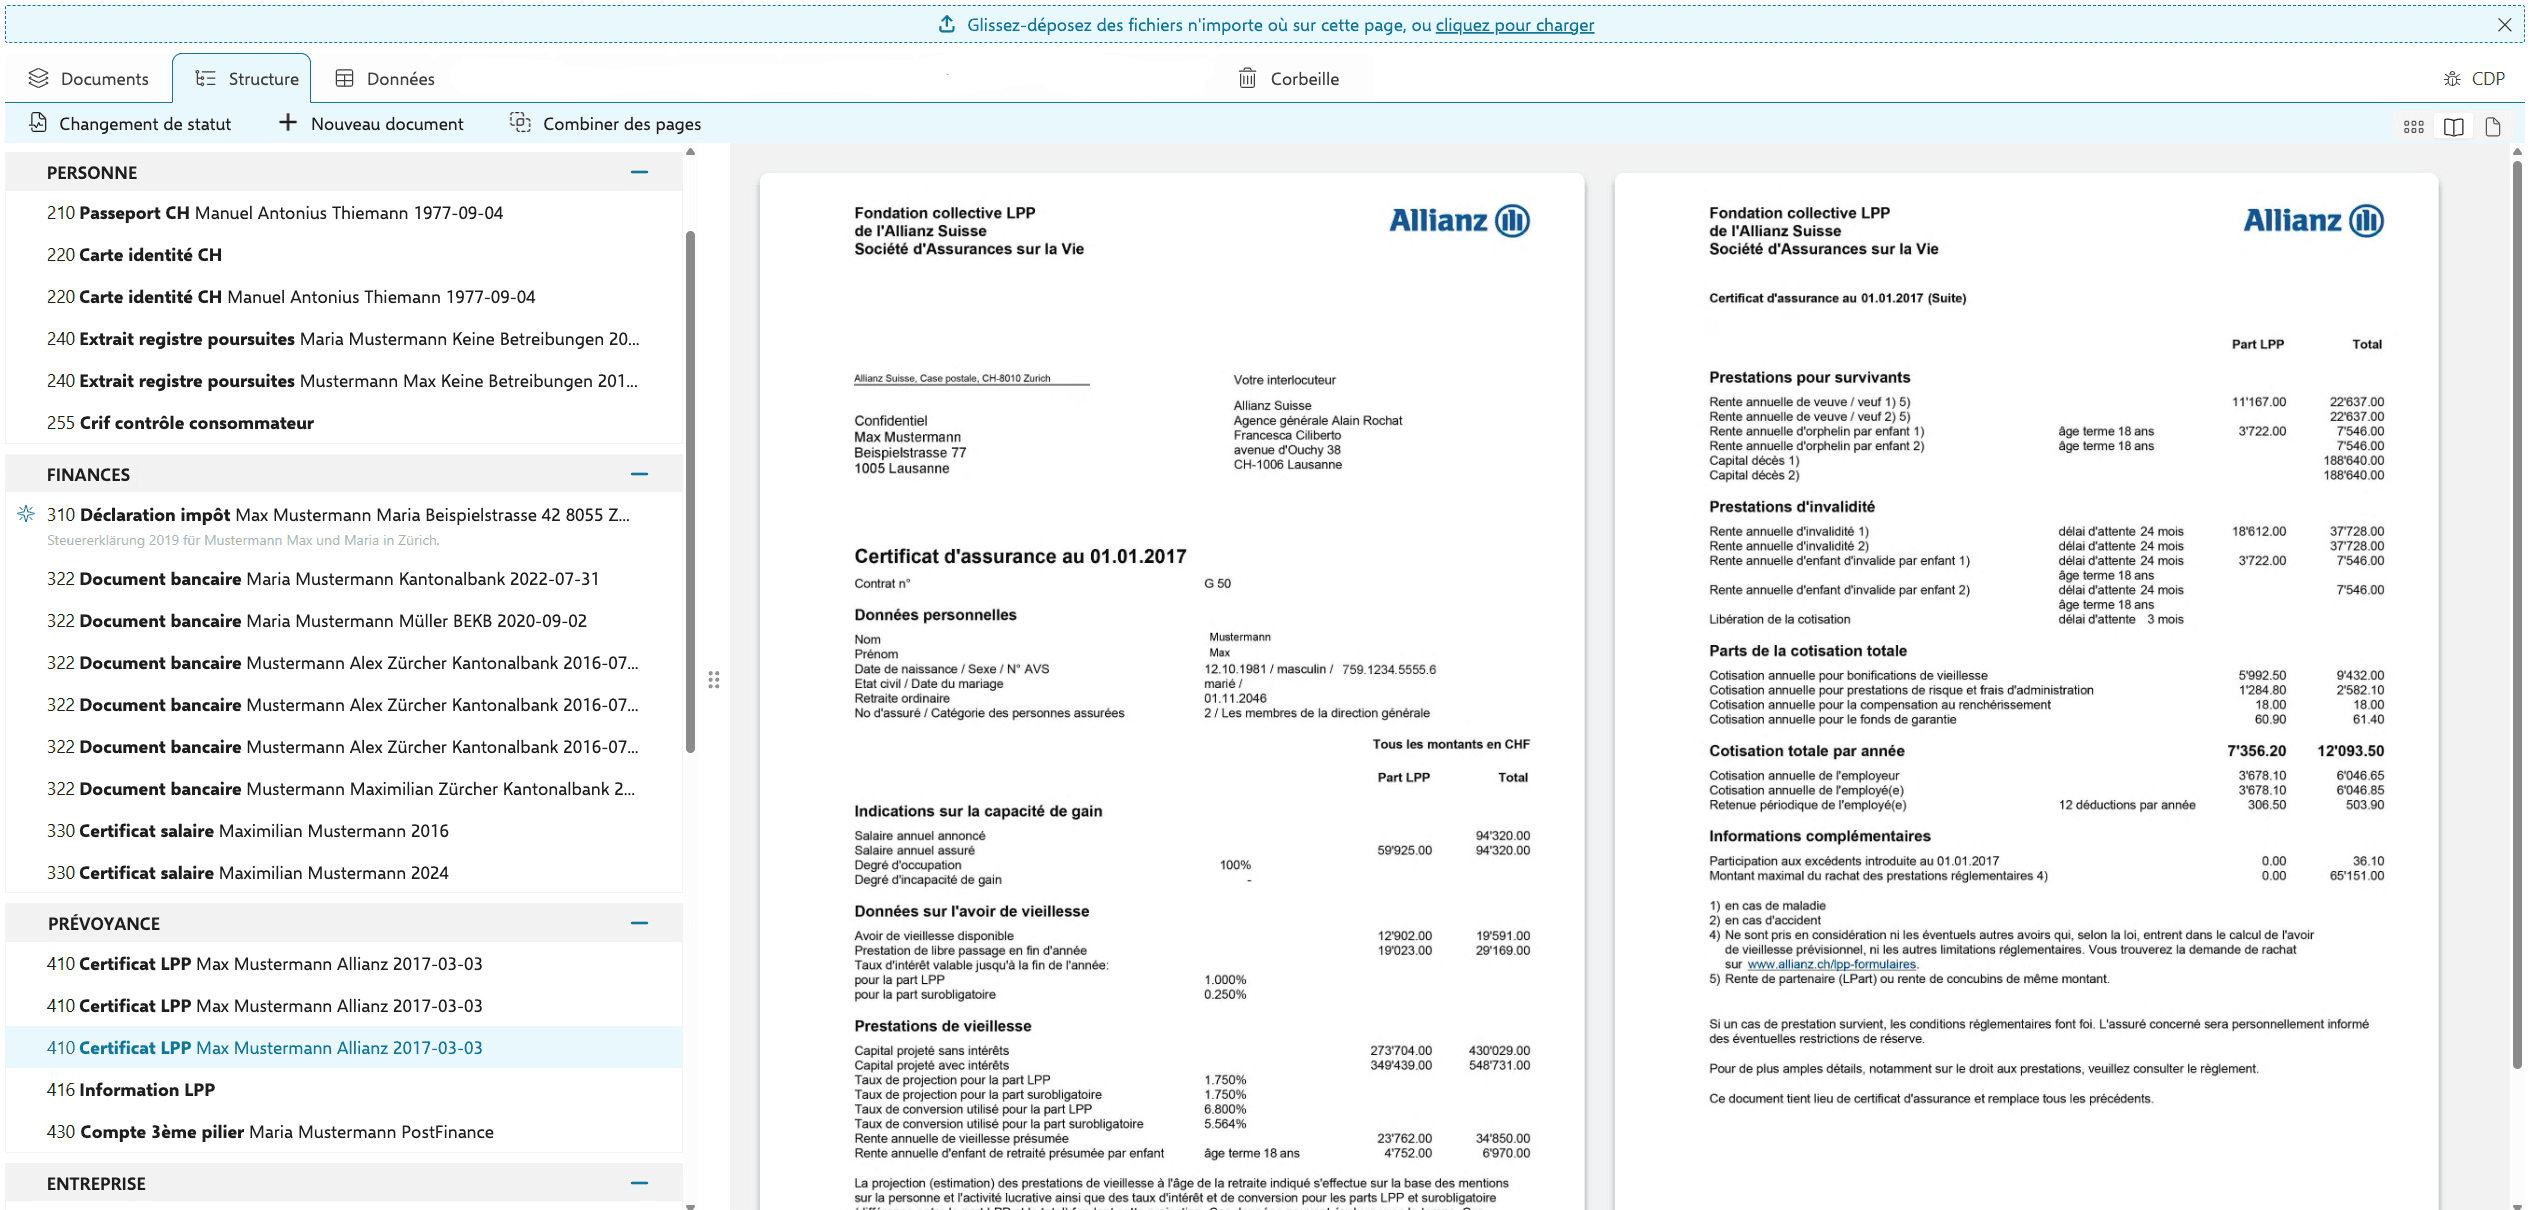Select Extrait registre poursuites Maria Mustermann
2530x1210 pixels.
(x=344, y=339)
